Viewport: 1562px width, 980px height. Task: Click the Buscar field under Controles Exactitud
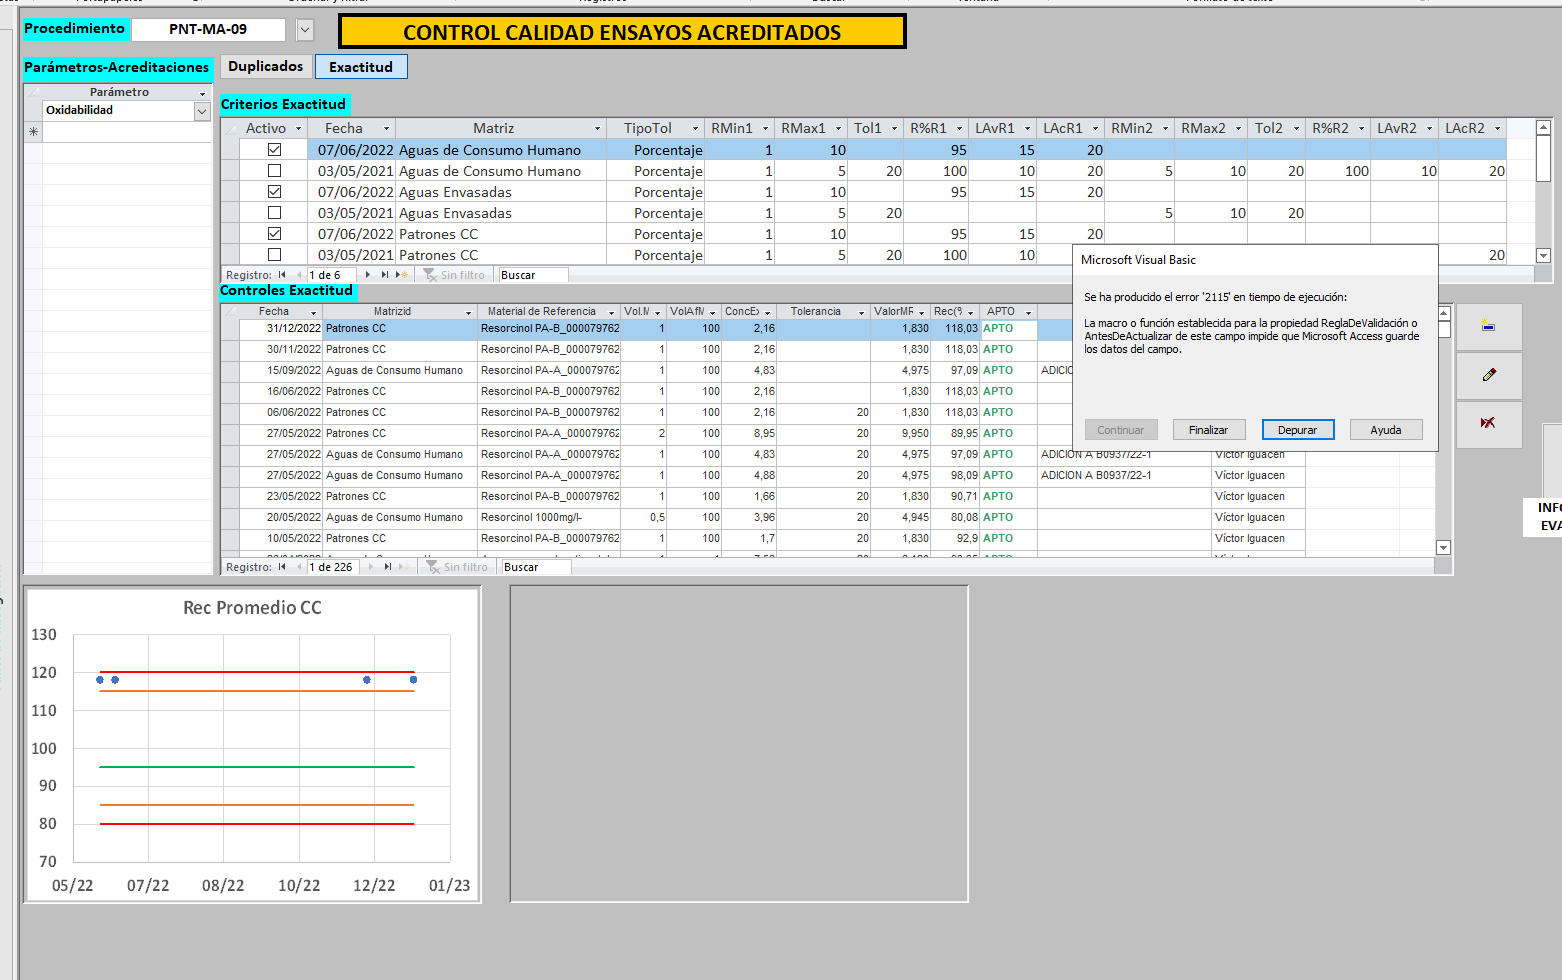tap(535, 567)
